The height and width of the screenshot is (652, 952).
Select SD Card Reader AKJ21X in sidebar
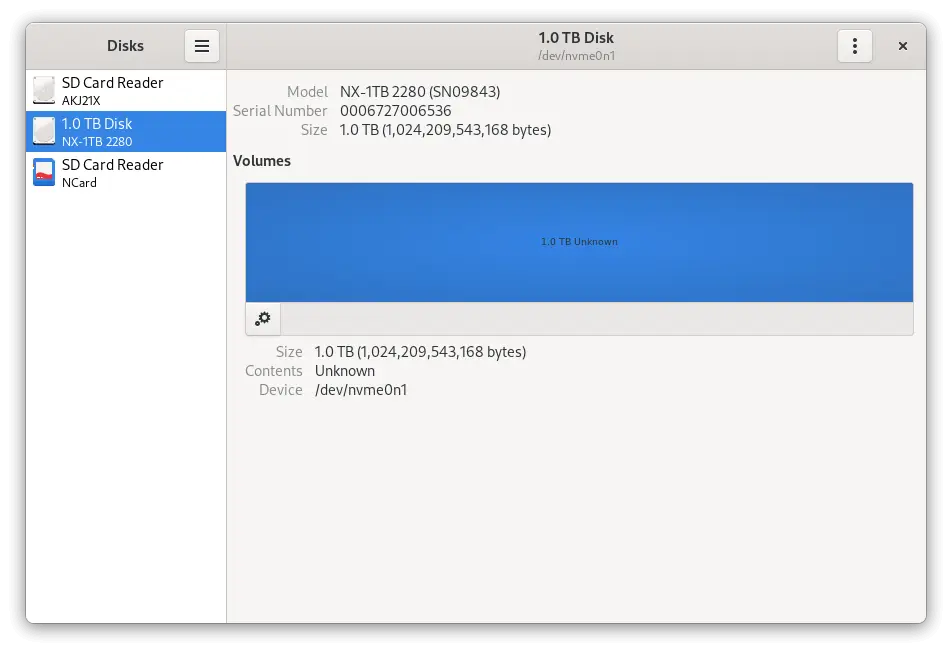126,90
